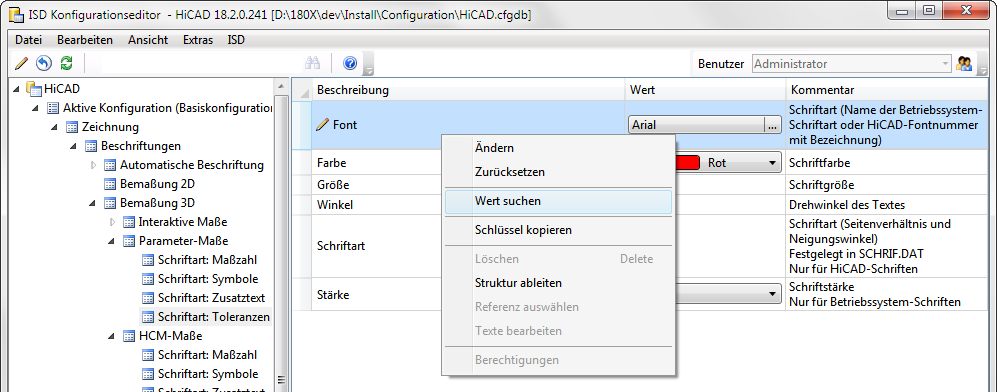Click the Font browse ellipsis button

(x=772, y=125)
